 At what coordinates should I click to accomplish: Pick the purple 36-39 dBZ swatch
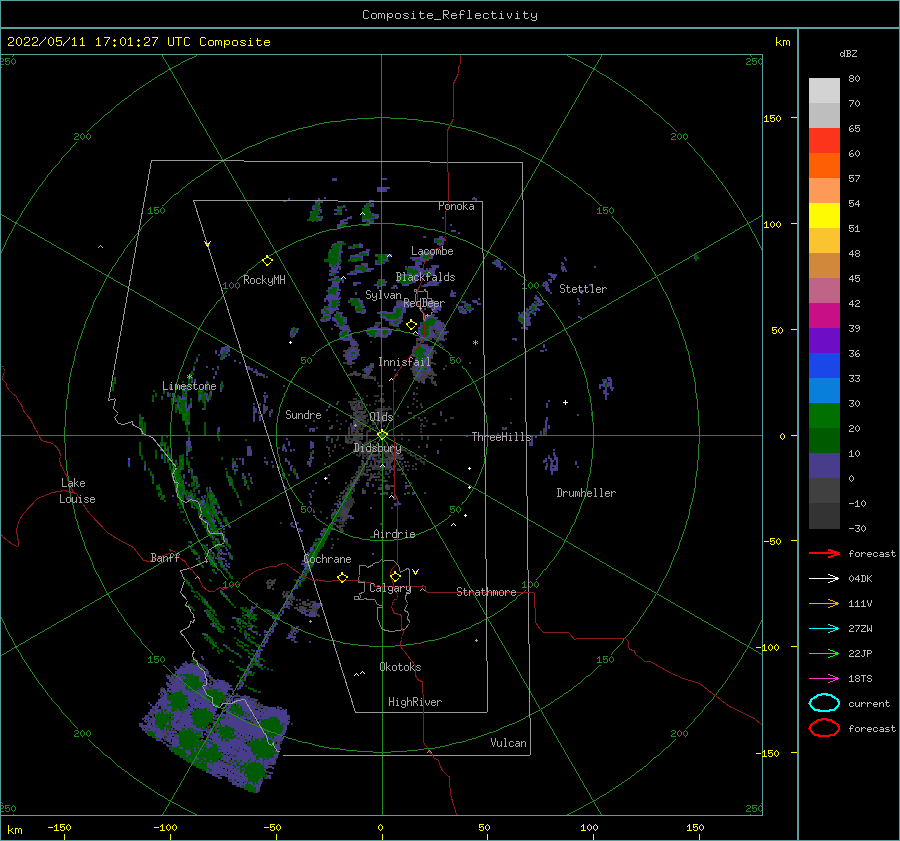(x=824, y=340)
